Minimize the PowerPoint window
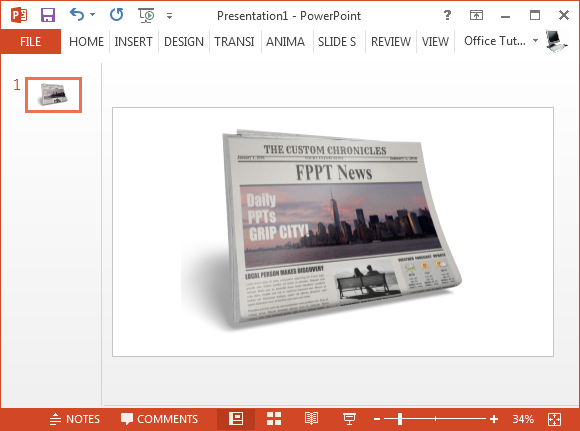This screenshot has height=431, width=580. (505, 16)
